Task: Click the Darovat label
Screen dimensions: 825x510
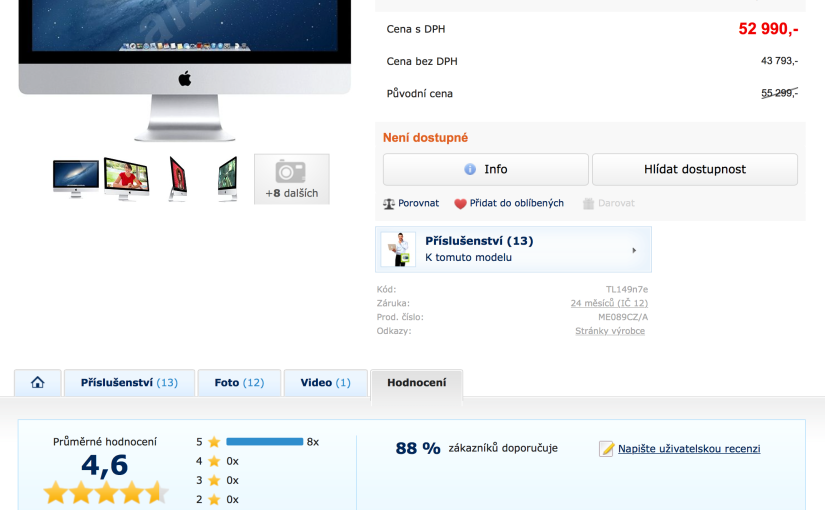Action: click(616, 203)
